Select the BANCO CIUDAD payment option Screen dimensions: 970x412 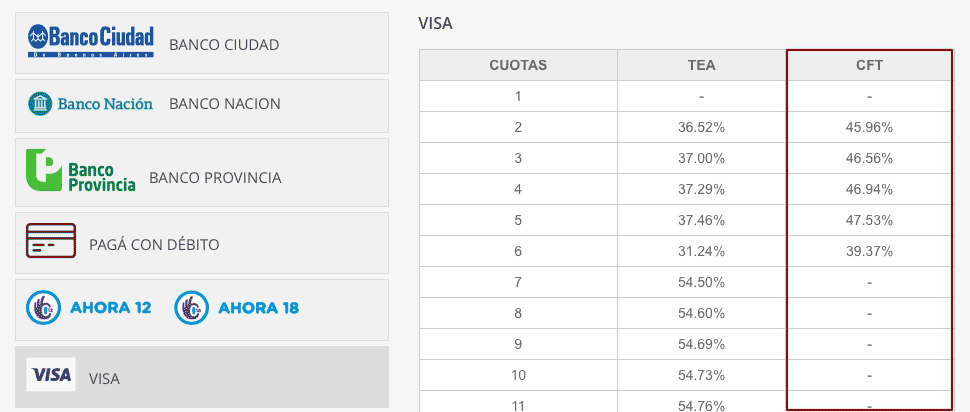202,43
